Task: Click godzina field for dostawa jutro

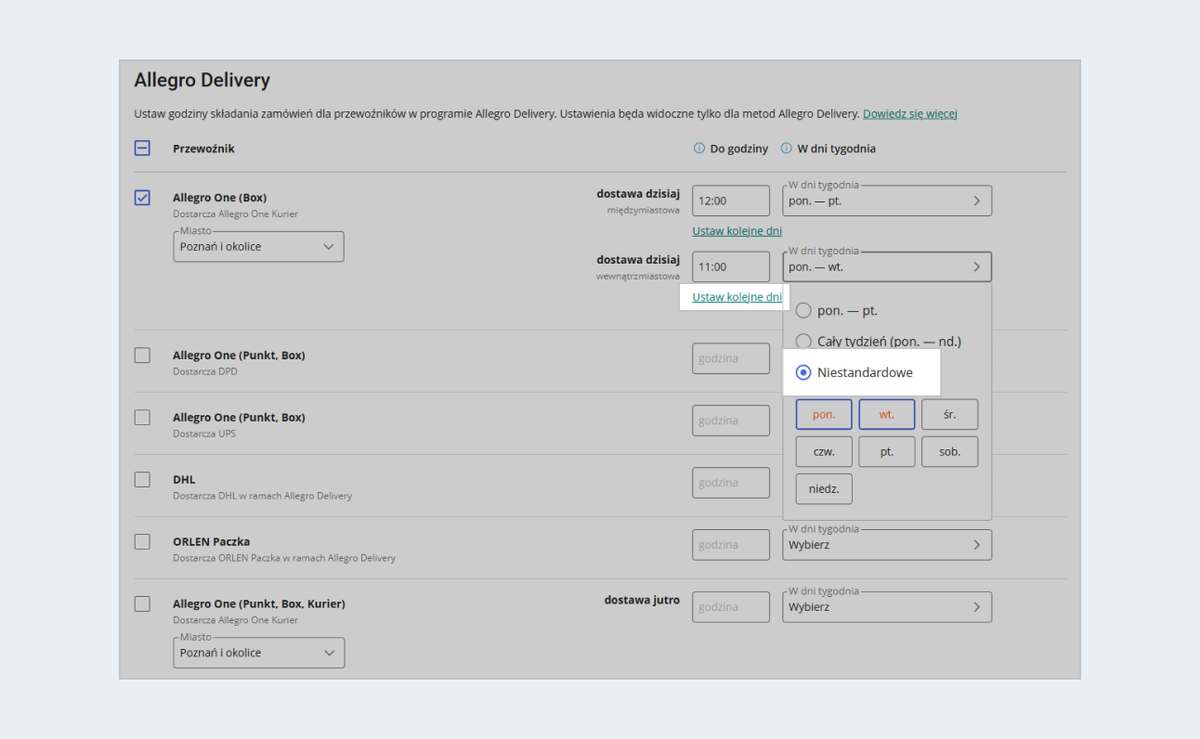Action: pyautogui.click(x=731, y=607)
